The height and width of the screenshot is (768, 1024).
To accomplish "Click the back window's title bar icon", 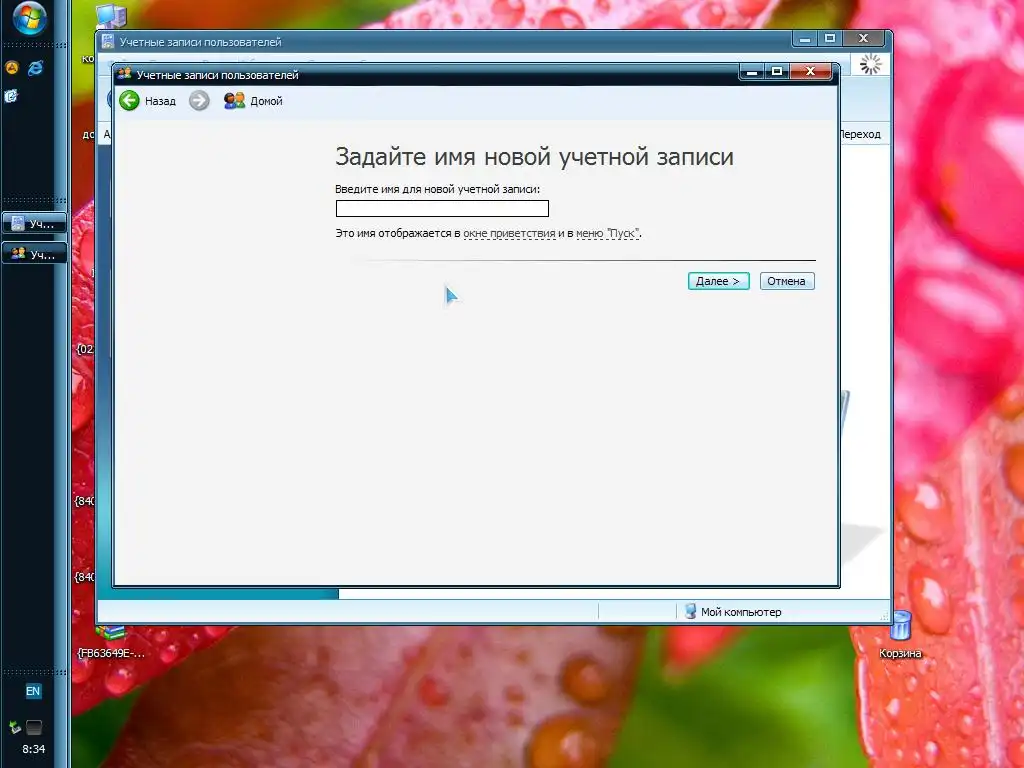I will pos(108,41).
